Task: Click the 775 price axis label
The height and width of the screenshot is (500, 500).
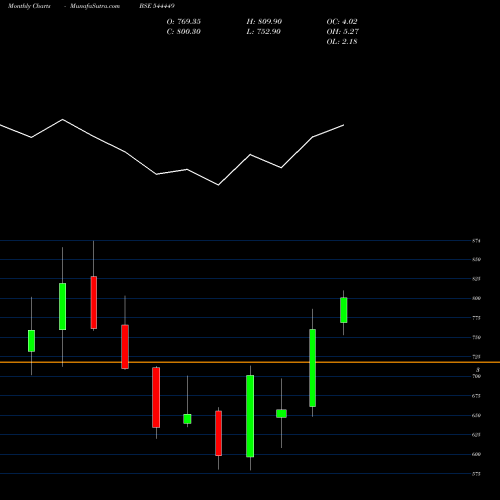Action: [x=476, y=318]
